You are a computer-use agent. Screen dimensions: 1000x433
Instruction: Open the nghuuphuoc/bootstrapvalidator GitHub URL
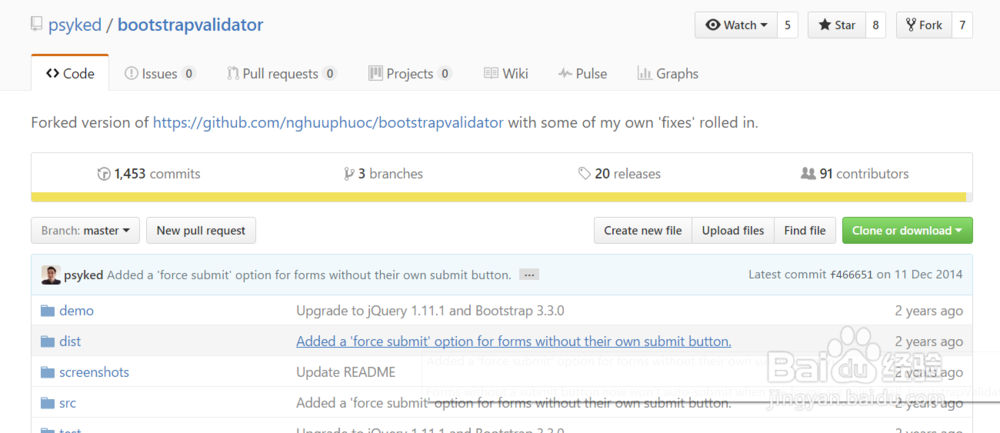(328, 122)
